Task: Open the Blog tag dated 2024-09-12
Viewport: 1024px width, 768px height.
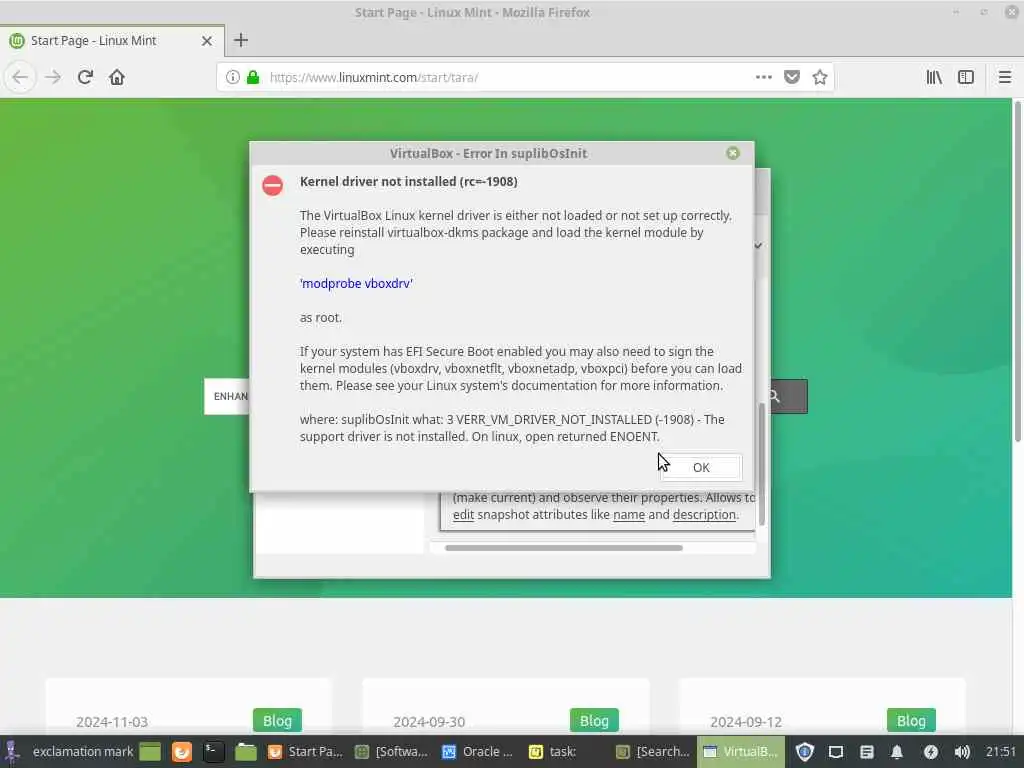Action: pos(911,720)
